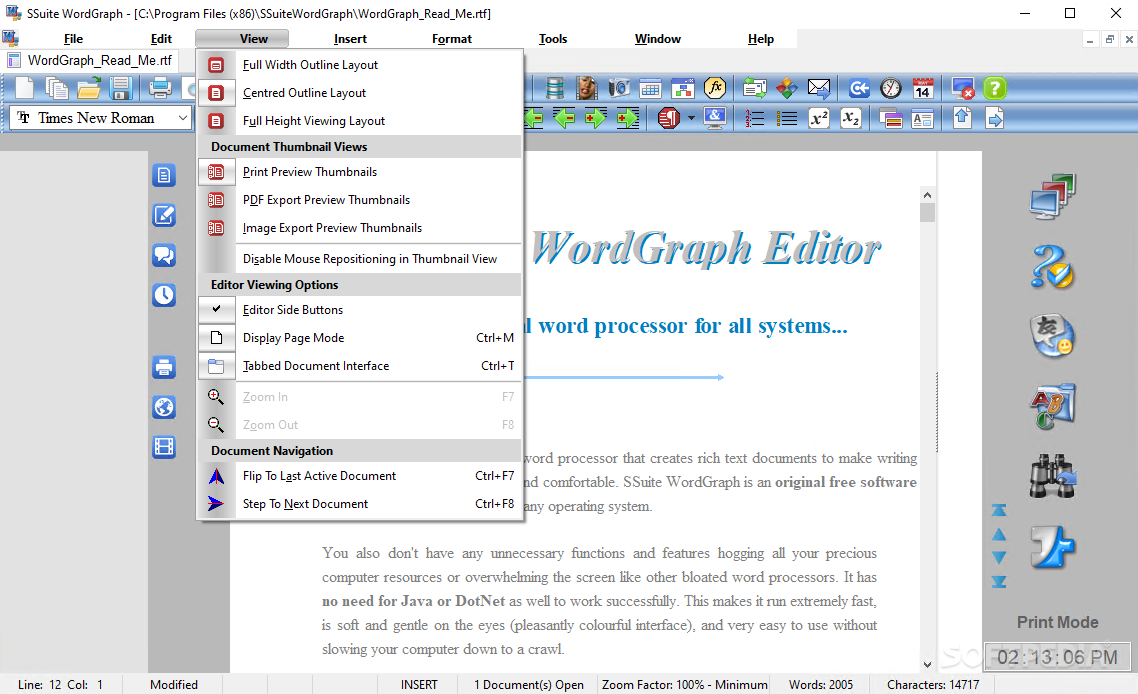Click the page up-arrow icon in toolbar
The height and width of the screenshot is (694, 1138).
tap(962, 118)
